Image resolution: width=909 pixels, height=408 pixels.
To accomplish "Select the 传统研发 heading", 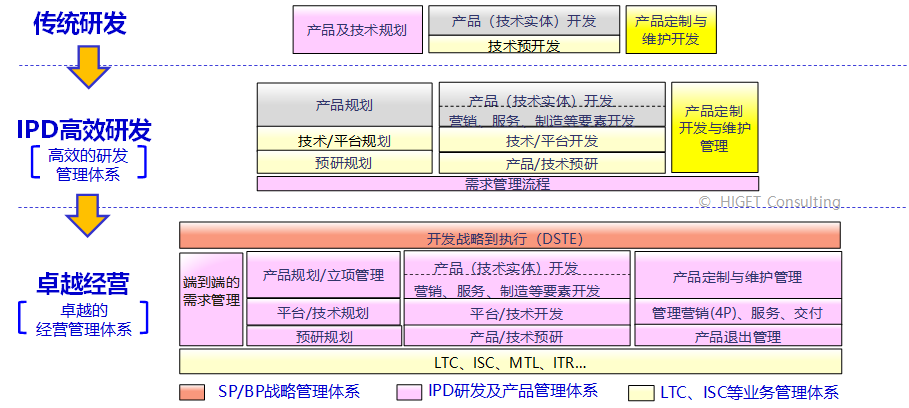I will [x=80, y=24].
